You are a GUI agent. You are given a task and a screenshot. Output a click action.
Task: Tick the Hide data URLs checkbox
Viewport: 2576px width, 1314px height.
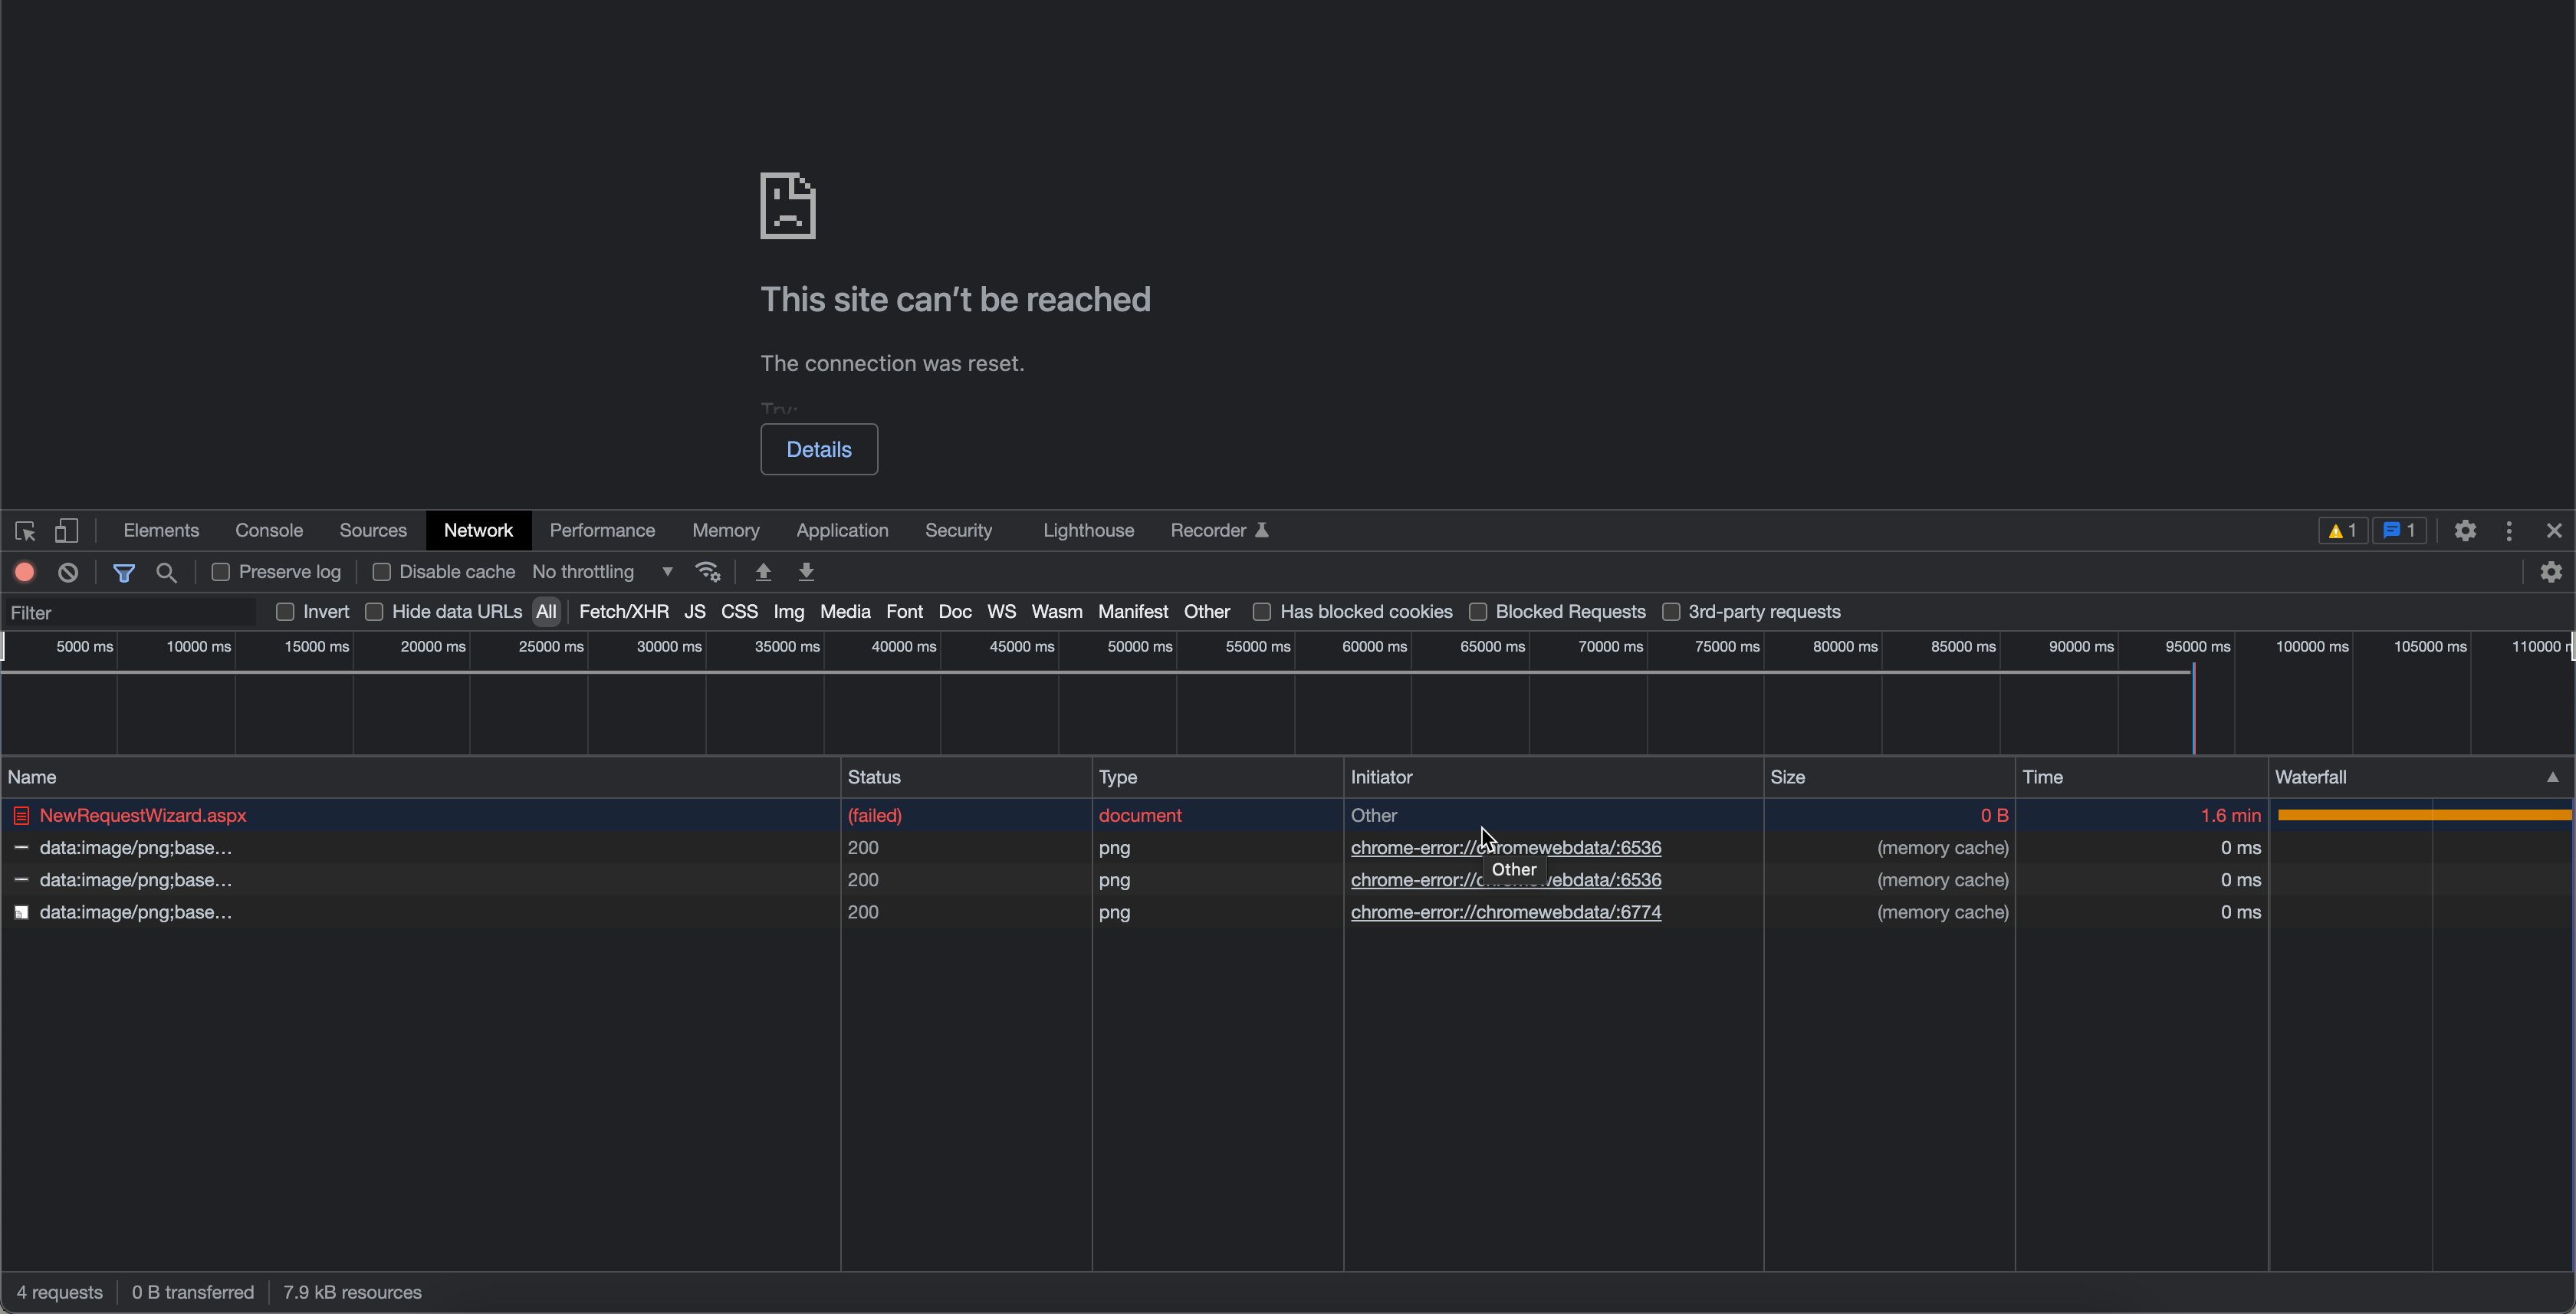(374, 612)
